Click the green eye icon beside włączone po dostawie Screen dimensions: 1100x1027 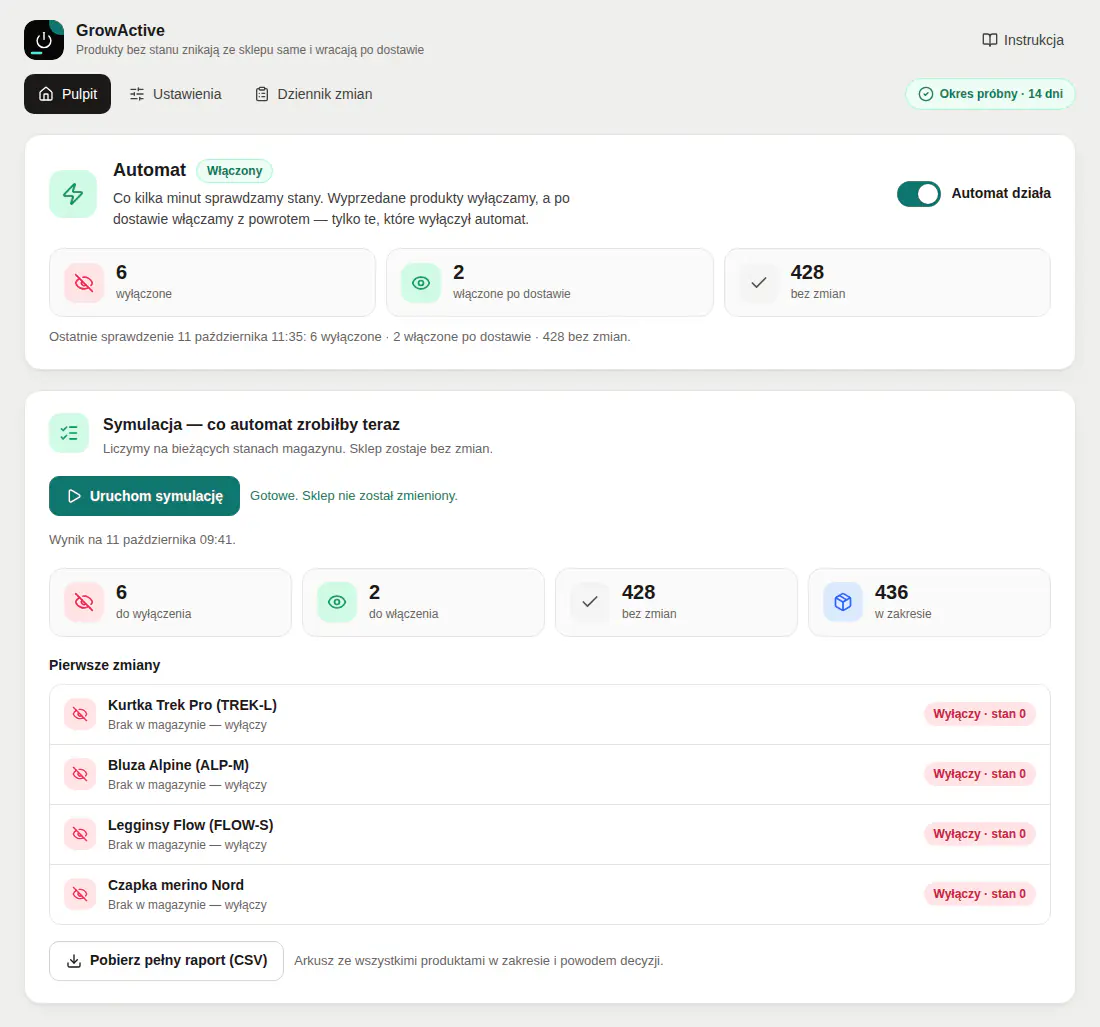coord(421,283)
